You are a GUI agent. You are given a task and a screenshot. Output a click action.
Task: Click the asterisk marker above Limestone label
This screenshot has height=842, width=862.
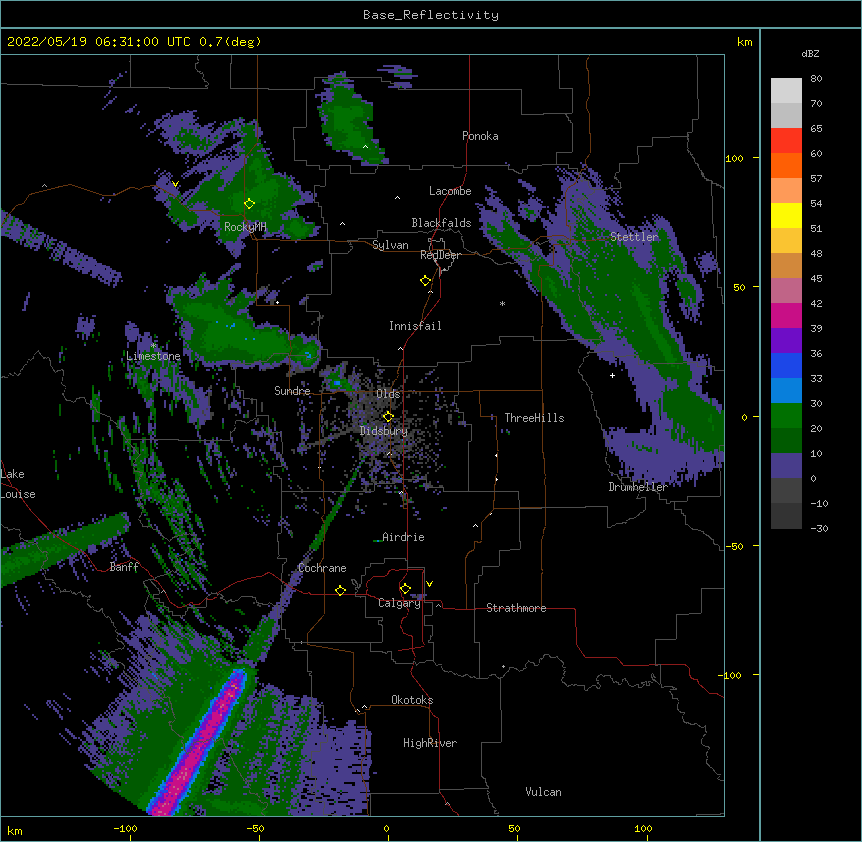pyautogui.click(x=153, y=346)
